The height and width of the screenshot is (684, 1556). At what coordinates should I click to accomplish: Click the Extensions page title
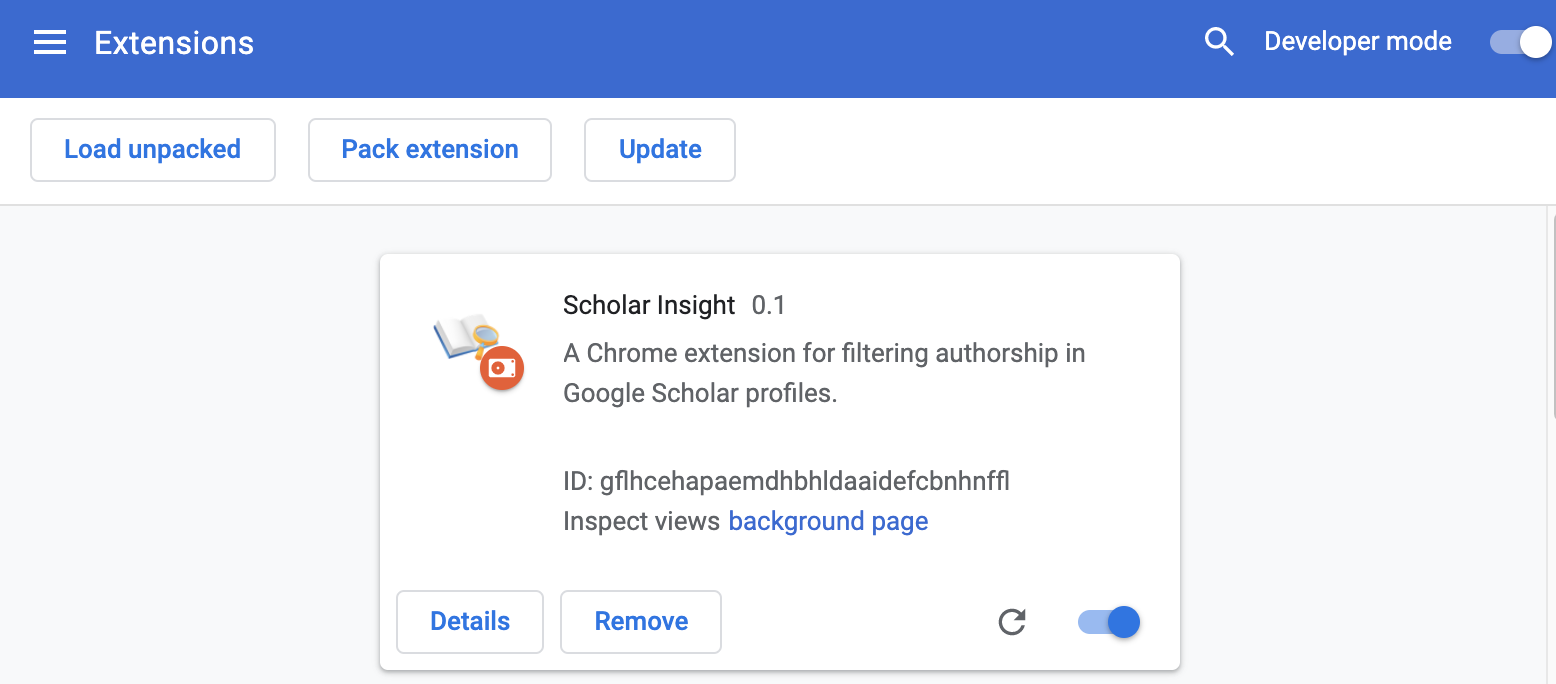(174, 43)
